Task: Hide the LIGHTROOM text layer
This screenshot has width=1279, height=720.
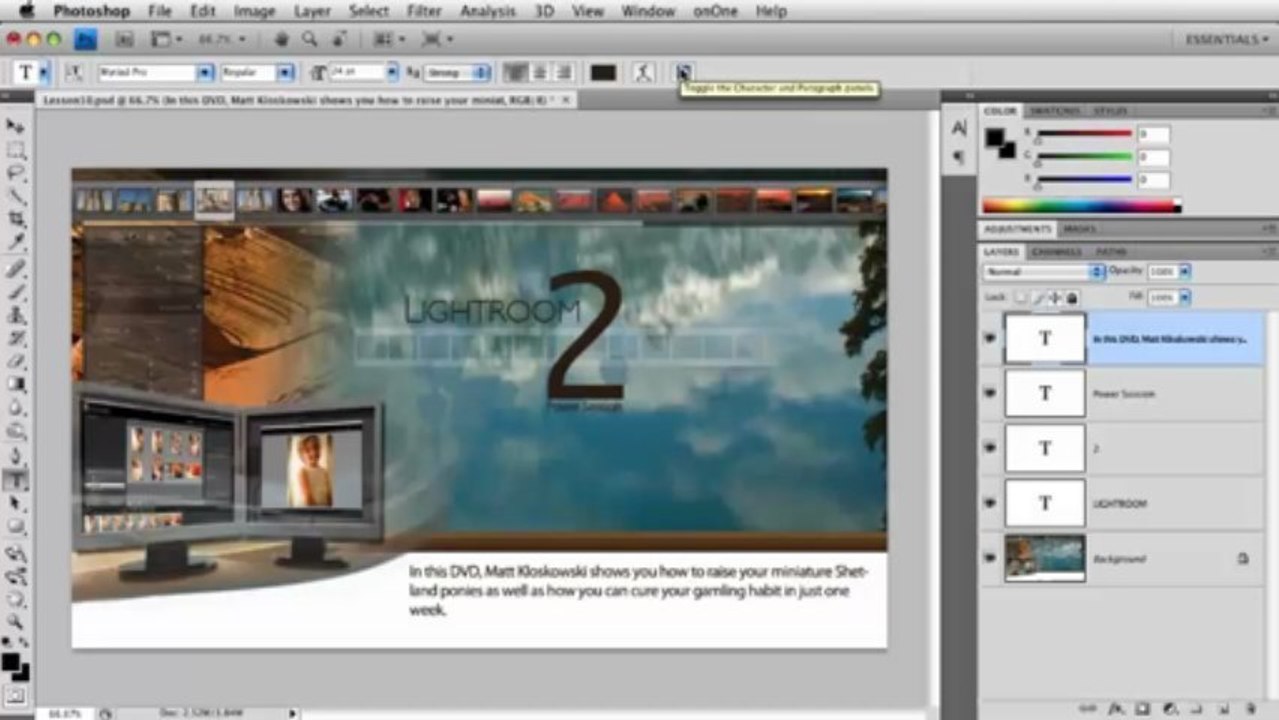Action: [x=990, y=503]
